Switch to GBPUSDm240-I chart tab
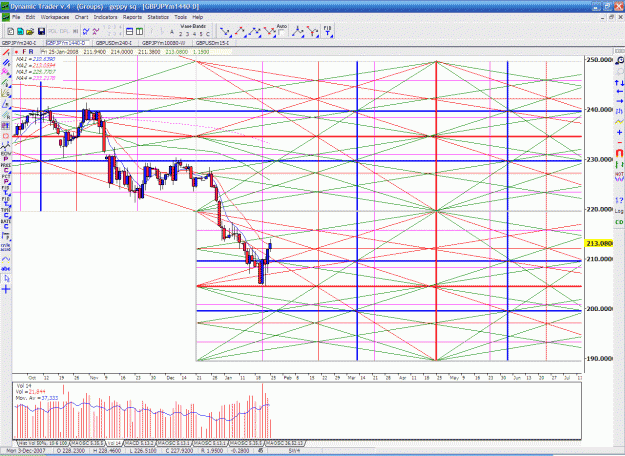This screenshot has height=456, width=625. [x=114, y=43]
